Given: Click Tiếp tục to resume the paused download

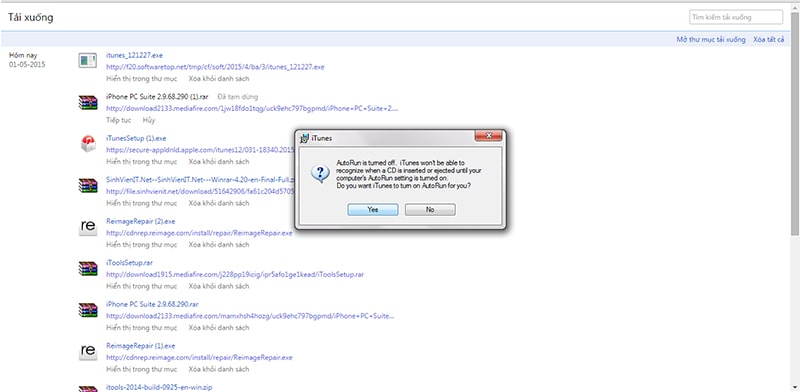Looking at the screenshot, I should pos(118,120).
